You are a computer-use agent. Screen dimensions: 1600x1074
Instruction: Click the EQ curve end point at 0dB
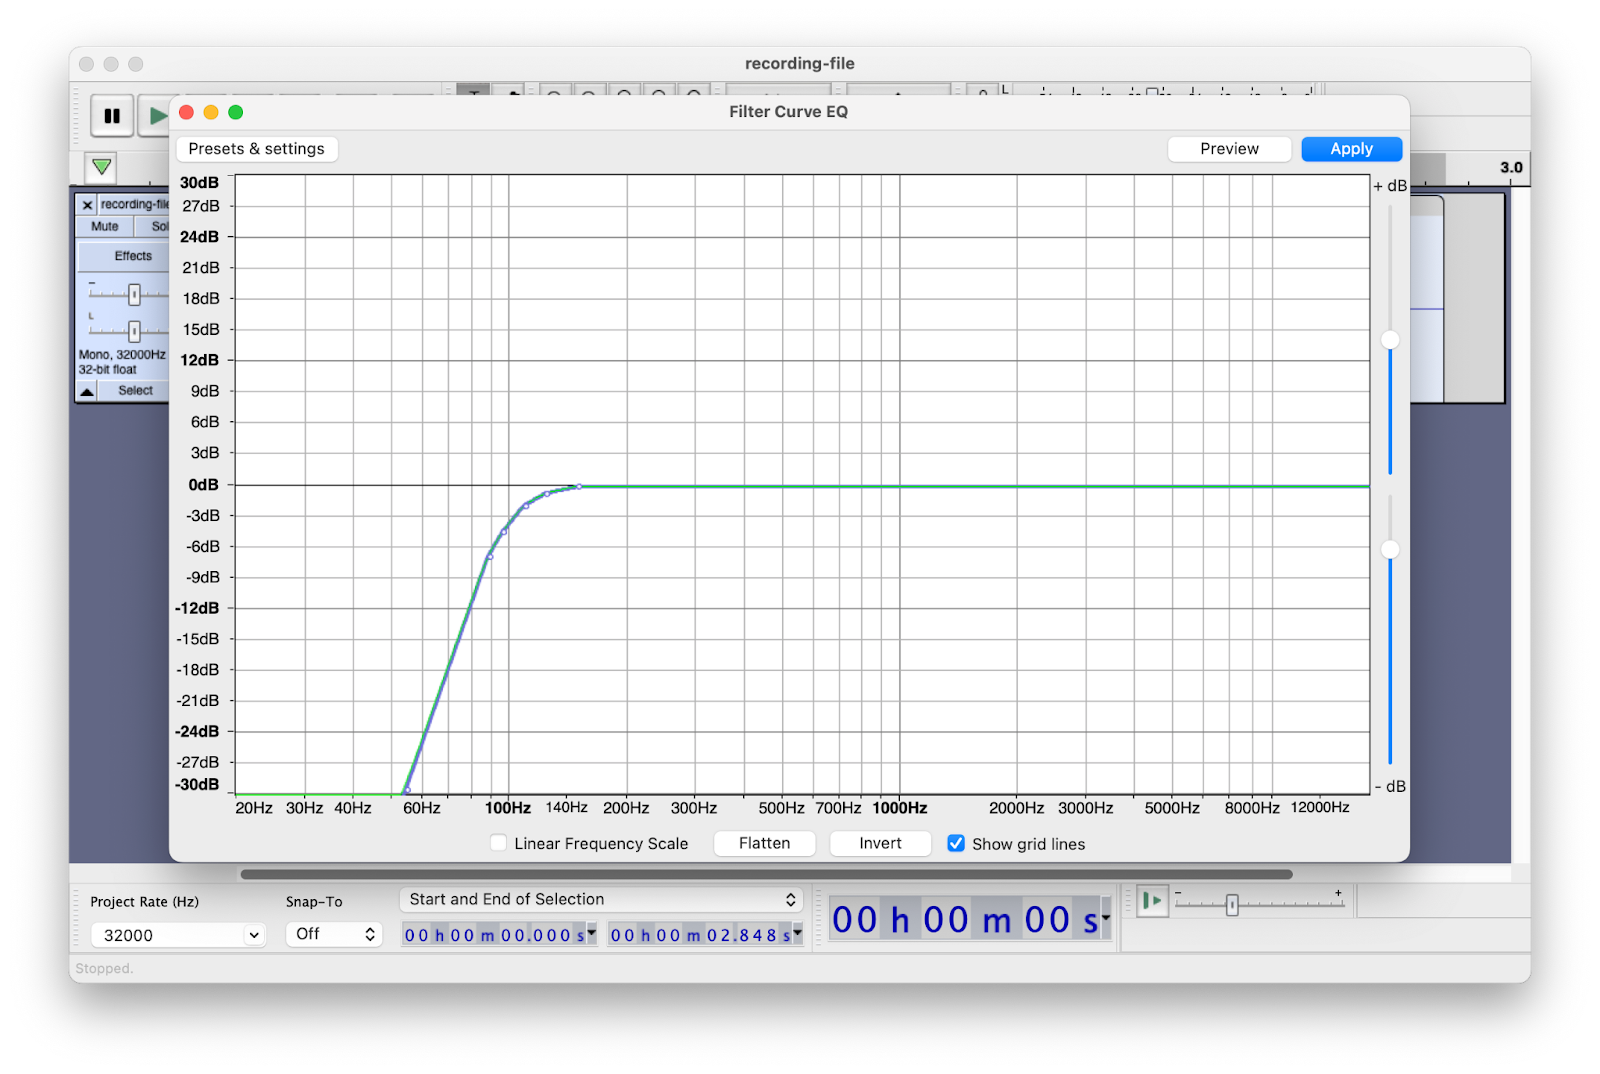pos(579,487)
